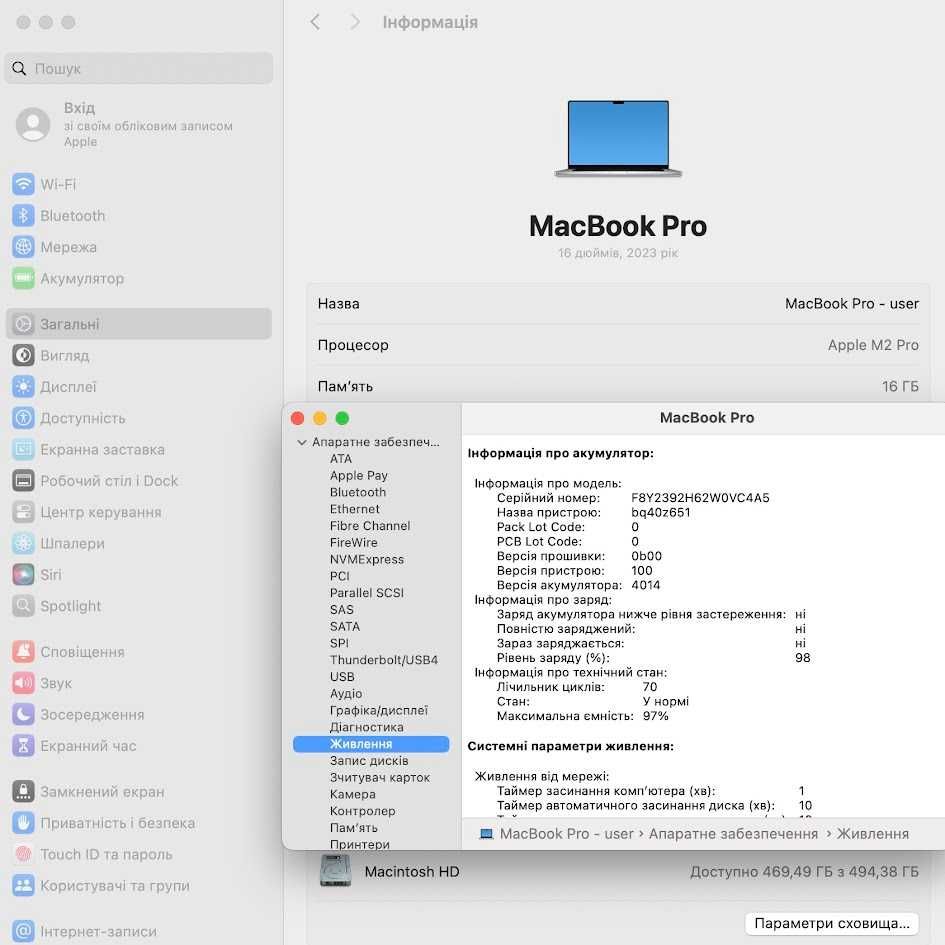
Task: Open the Дисплеї icon
Action: click(23, 386)
